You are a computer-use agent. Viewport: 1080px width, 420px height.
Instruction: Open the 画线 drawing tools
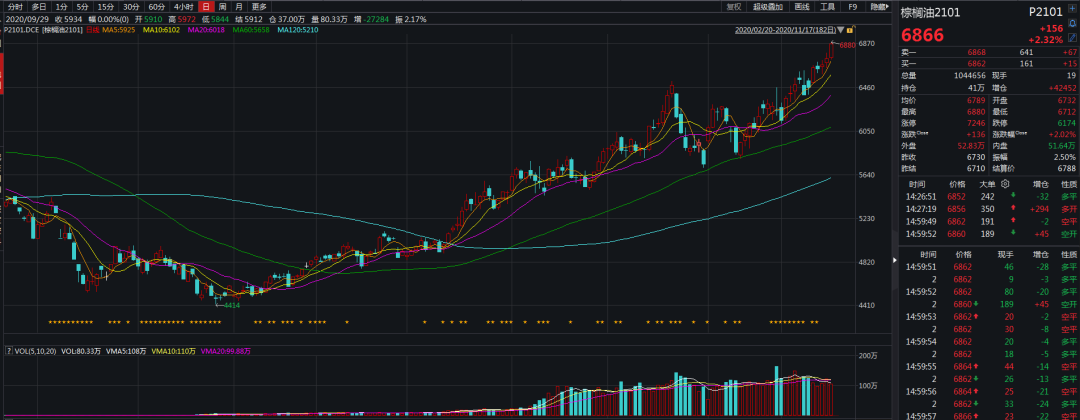coord(802,7)
